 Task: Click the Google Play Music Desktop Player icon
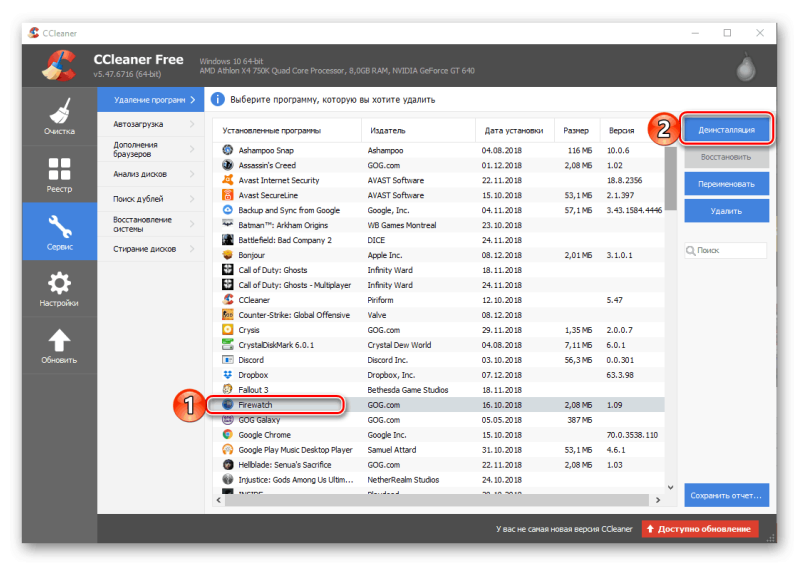[x=228, y=450]
